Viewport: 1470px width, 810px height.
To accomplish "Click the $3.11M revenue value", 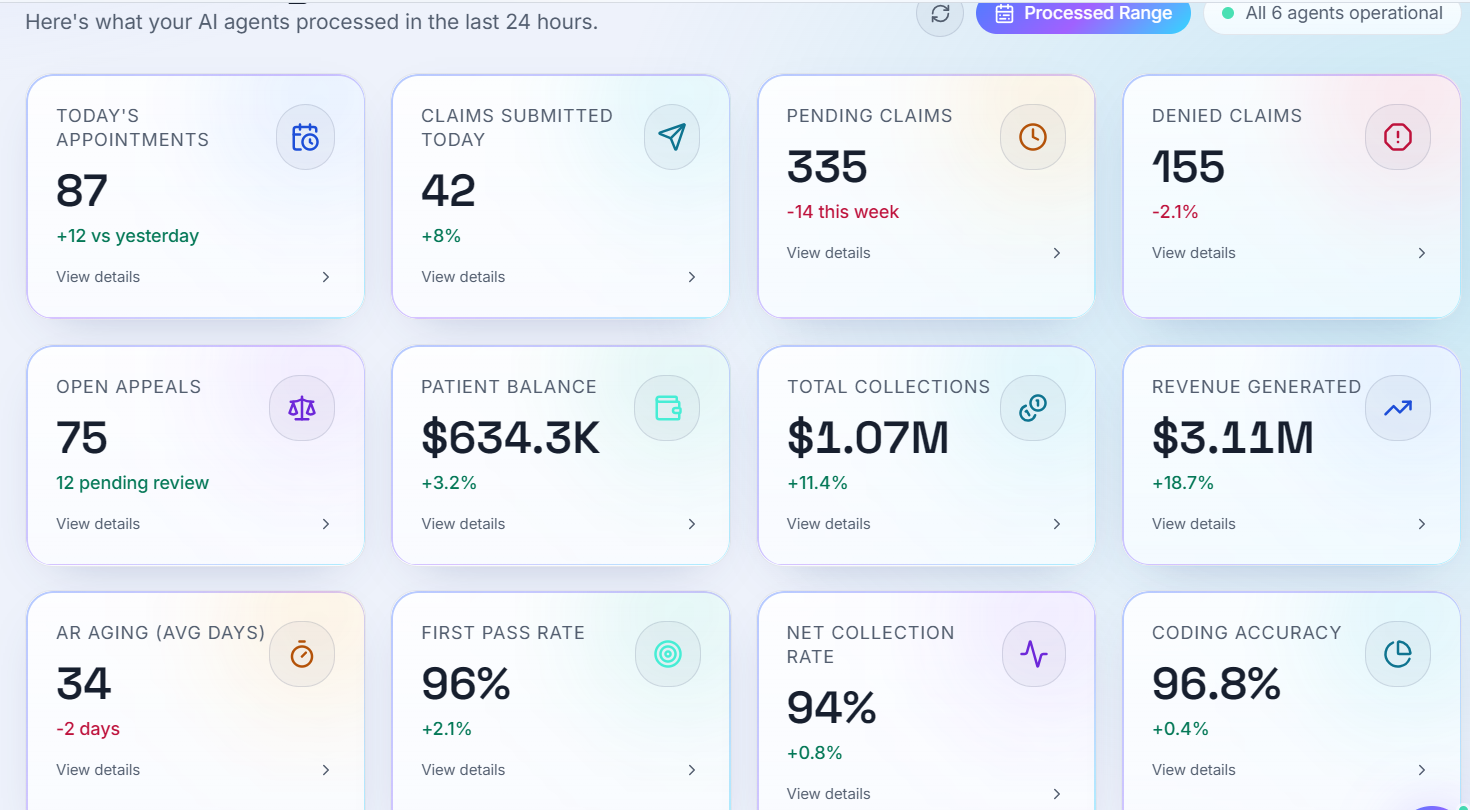I will (1233, 438).
